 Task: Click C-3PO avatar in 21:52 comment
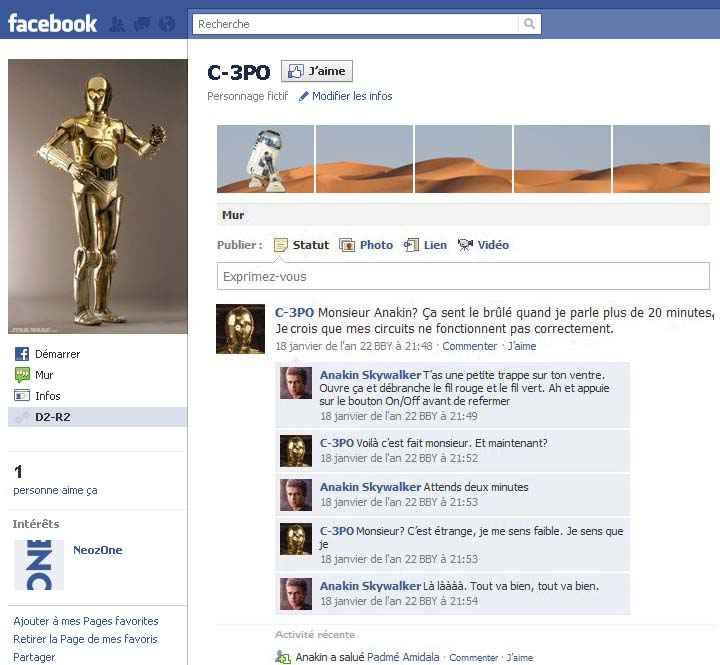296,451
